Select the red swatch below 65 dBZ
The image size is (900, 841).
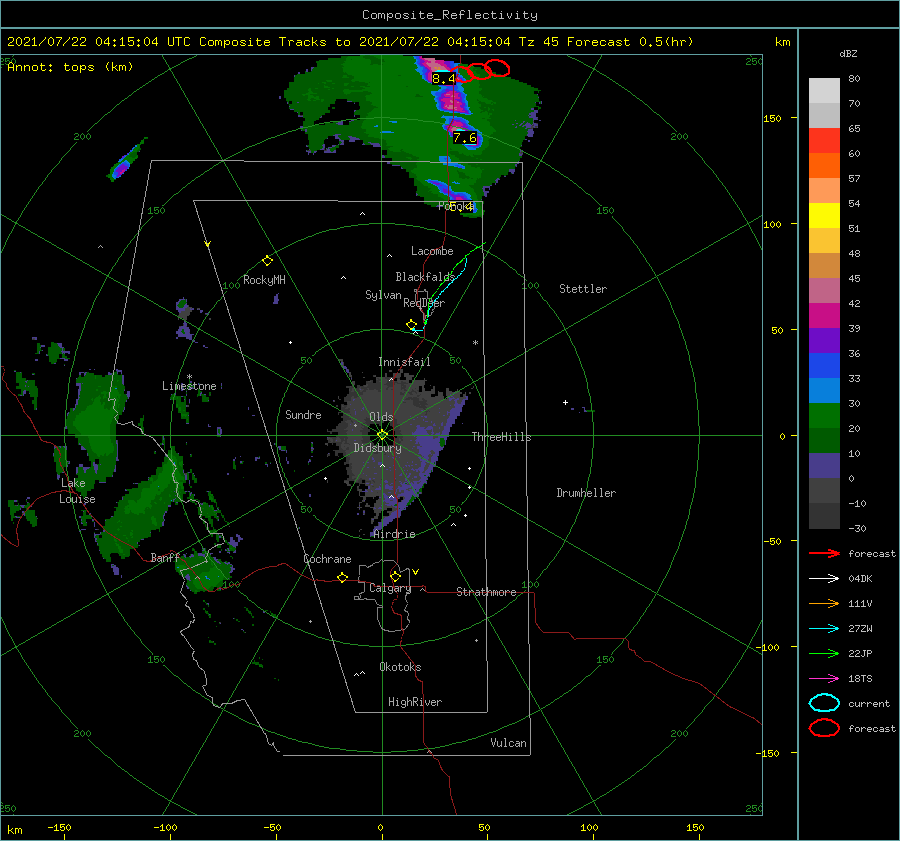tap(824, 141)
